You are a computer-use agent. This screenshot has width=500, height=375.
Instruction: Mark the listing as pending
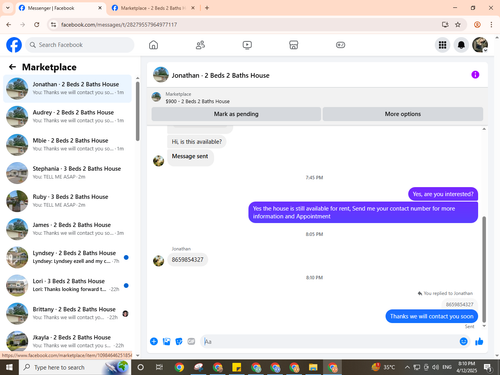coord(236,114)
